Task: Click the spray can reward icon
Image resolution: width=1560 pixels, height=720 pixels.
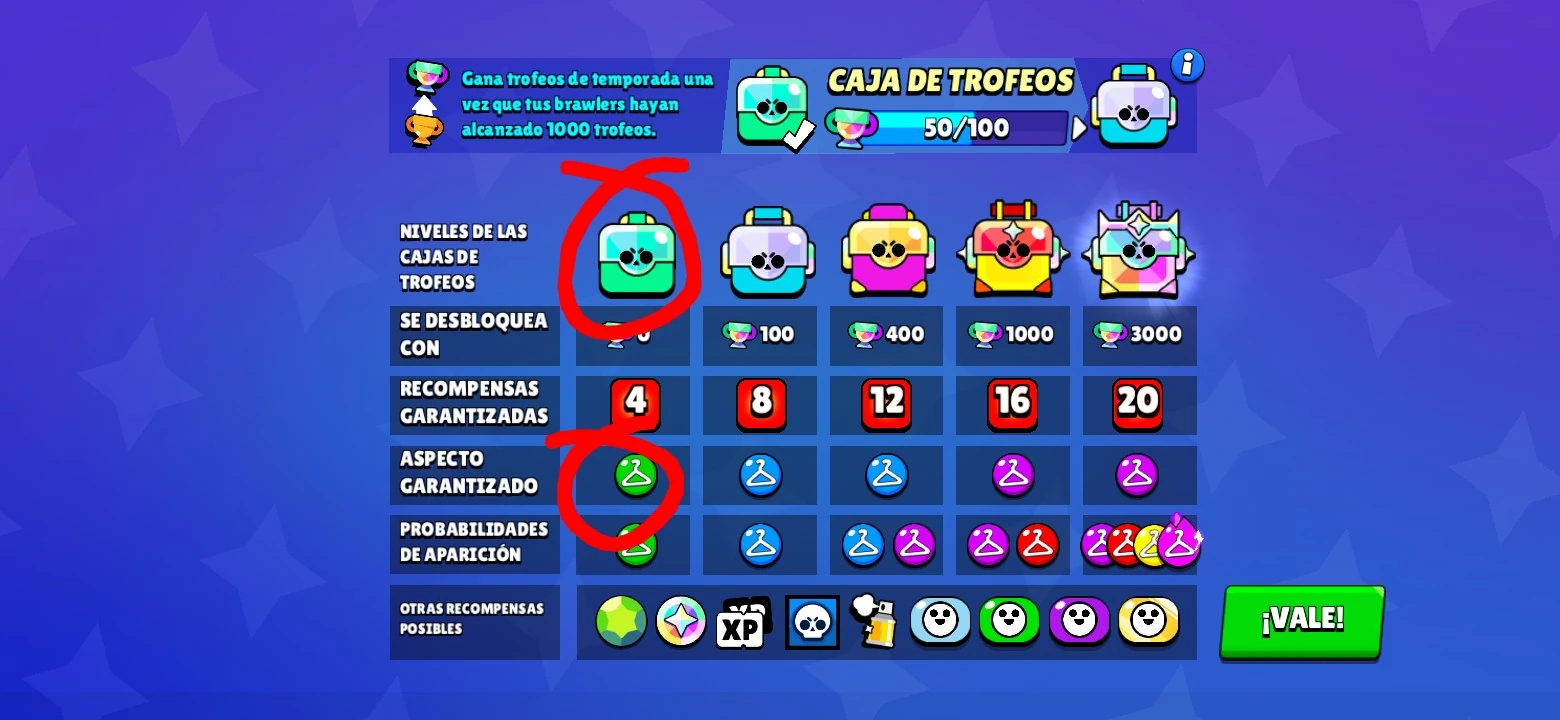Action: point(874,622)
